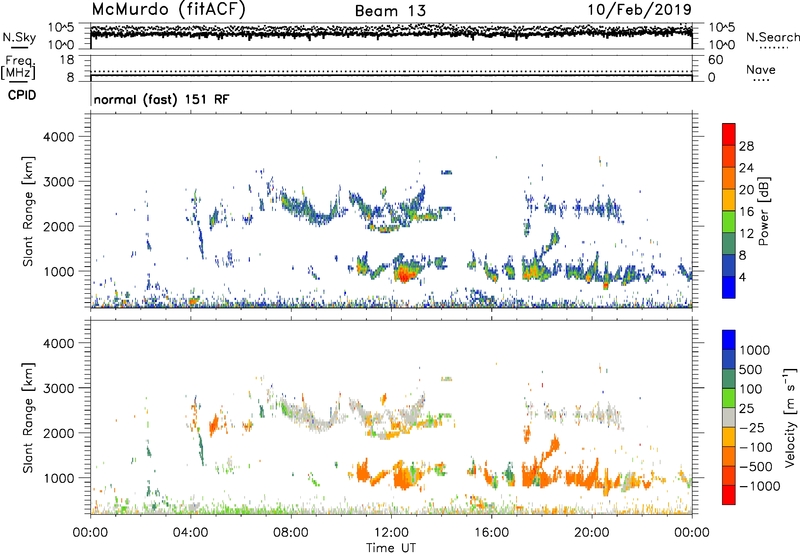Click the 04:00 time axis tick label
Screen dimensions: 800x554
[x=190, y=533]
